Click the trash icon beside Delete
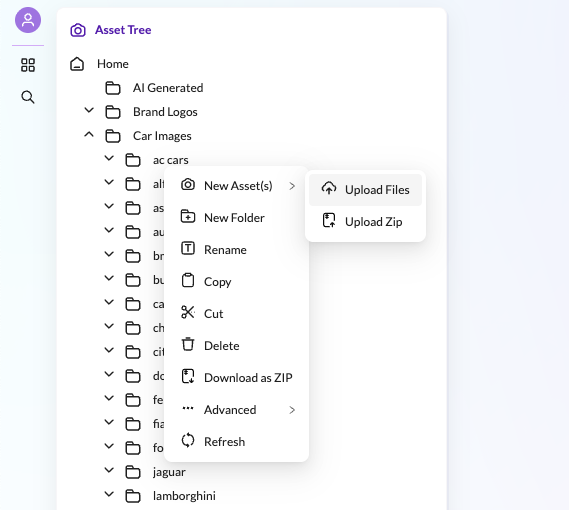Screen dimensions: 569x510 coord(188,344)
